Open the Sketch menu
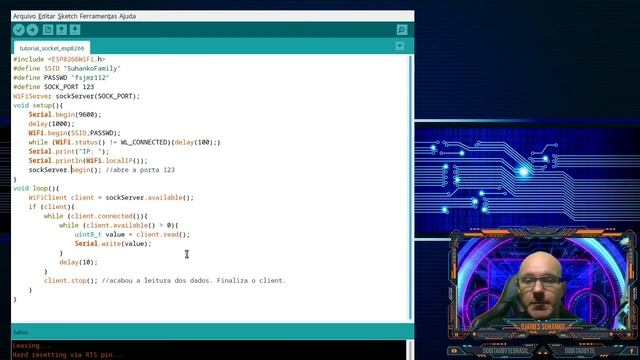The height and width of the screenshot is (360, 640). [x=67, y=16]
